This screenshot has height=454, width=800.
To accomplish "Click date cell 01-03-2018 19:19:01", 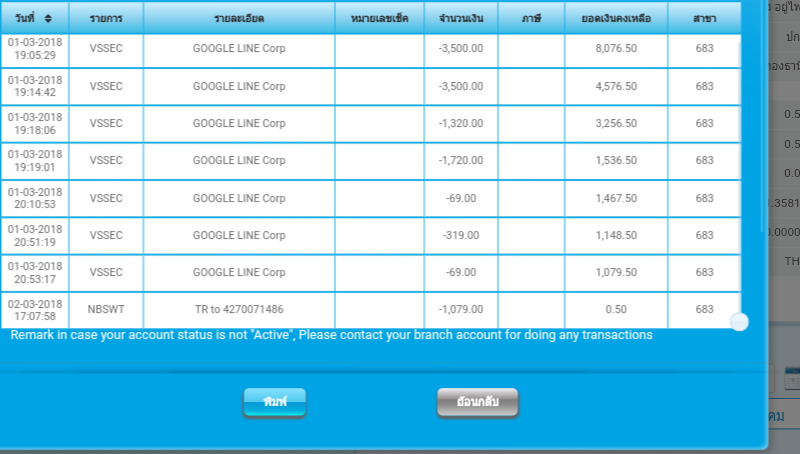I will click(35, 161).
